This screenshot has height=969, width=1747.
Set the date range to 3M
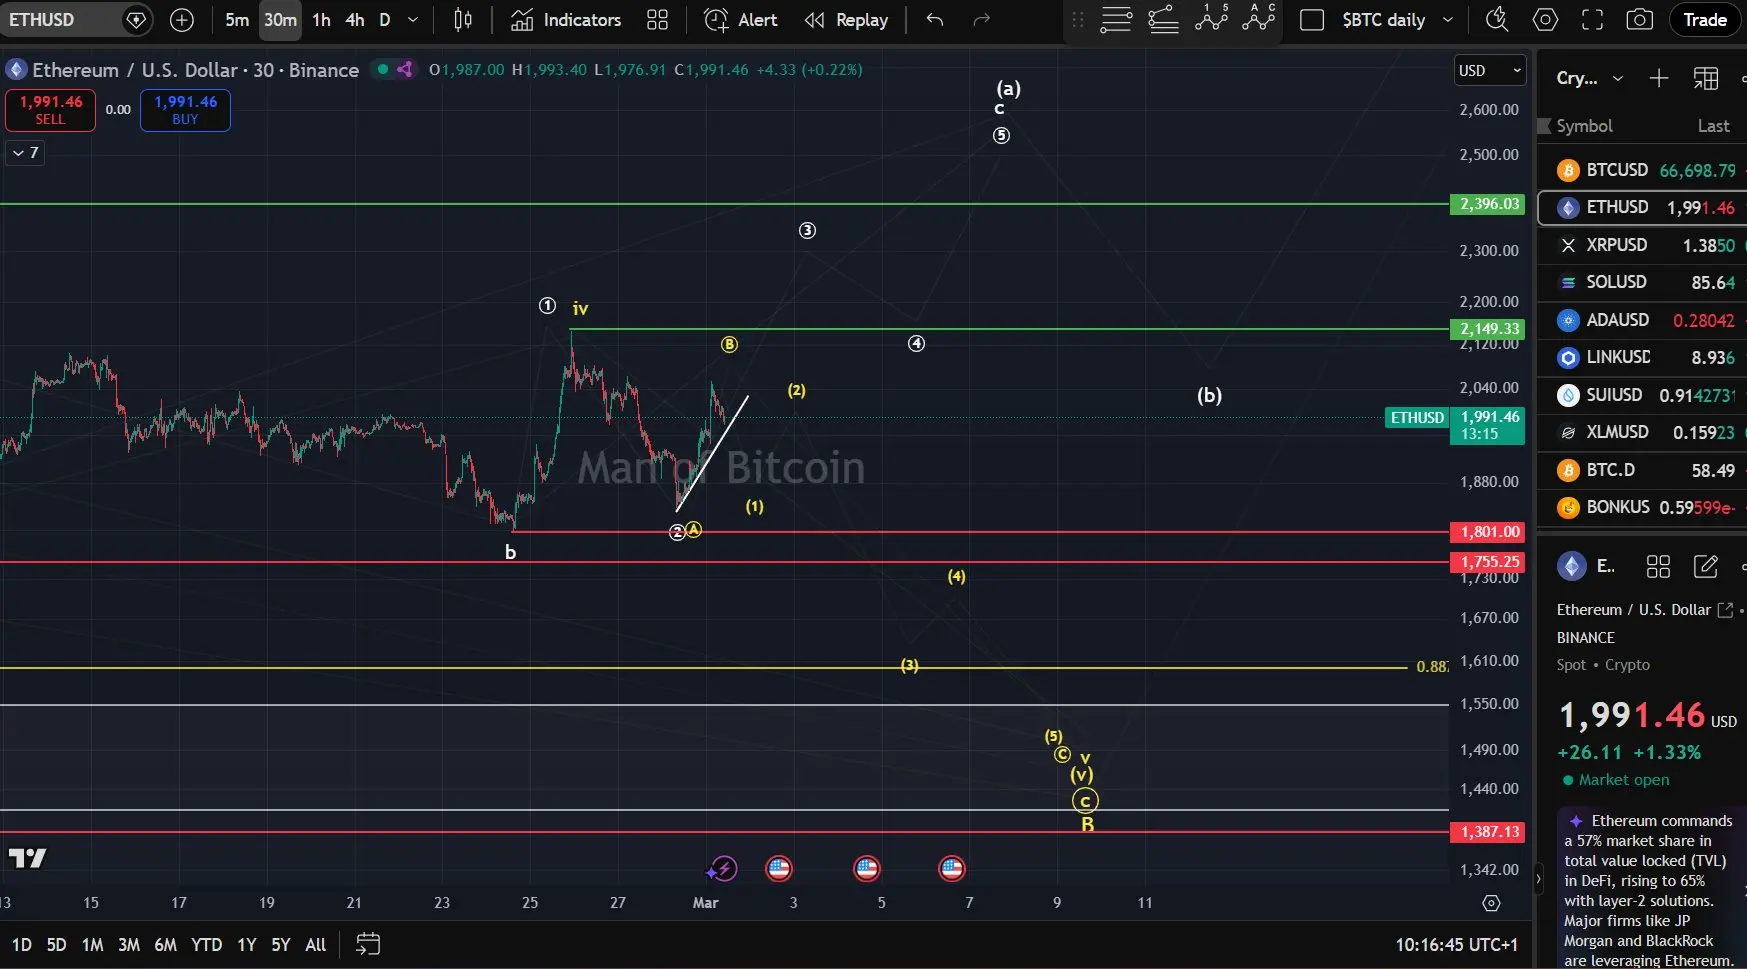point(128,945)
